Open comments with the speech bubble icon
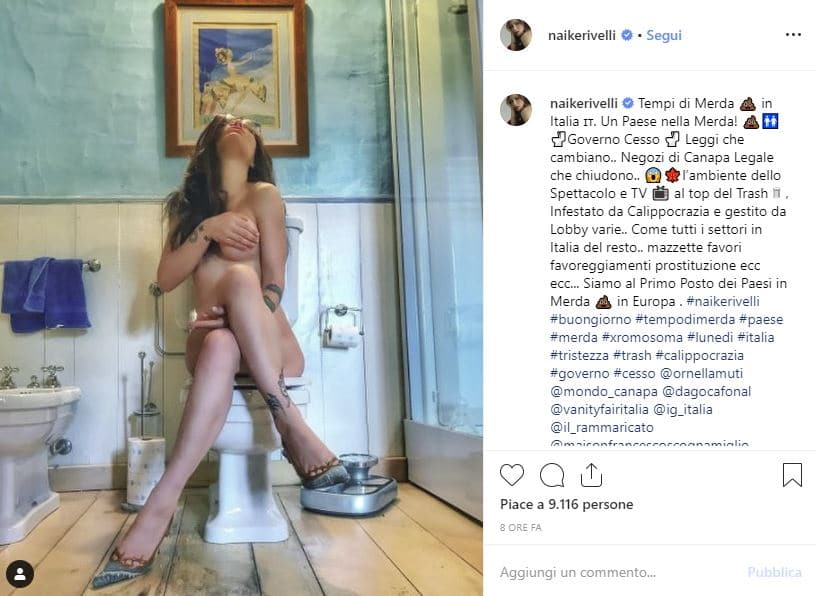The width and height of the screenshot is (816, 596). coord(552,475)
